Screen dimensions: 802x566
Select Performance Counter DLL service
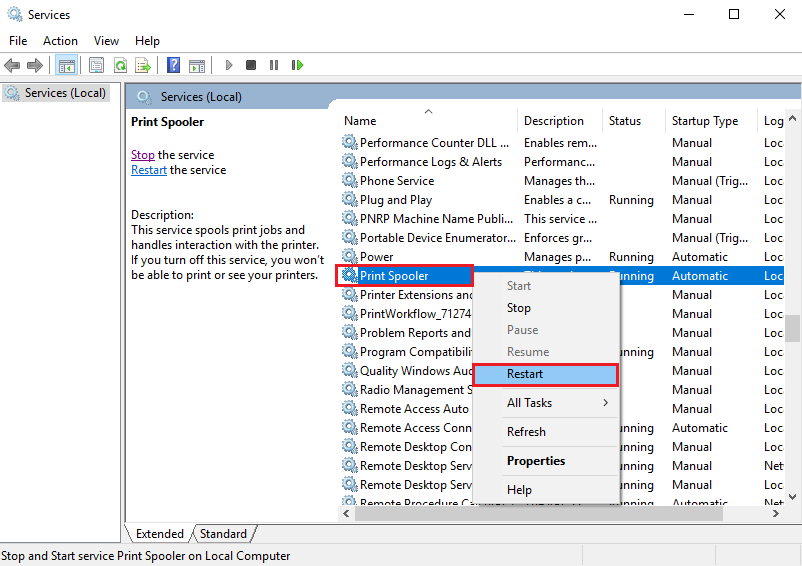pos(561,143)
